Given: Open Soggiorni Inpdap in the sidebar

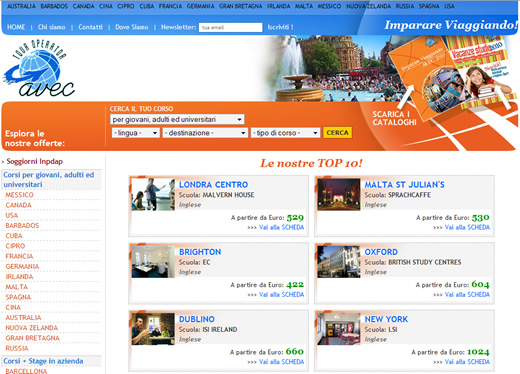Looking at the screenshot, I should click(x=35, y=161).
